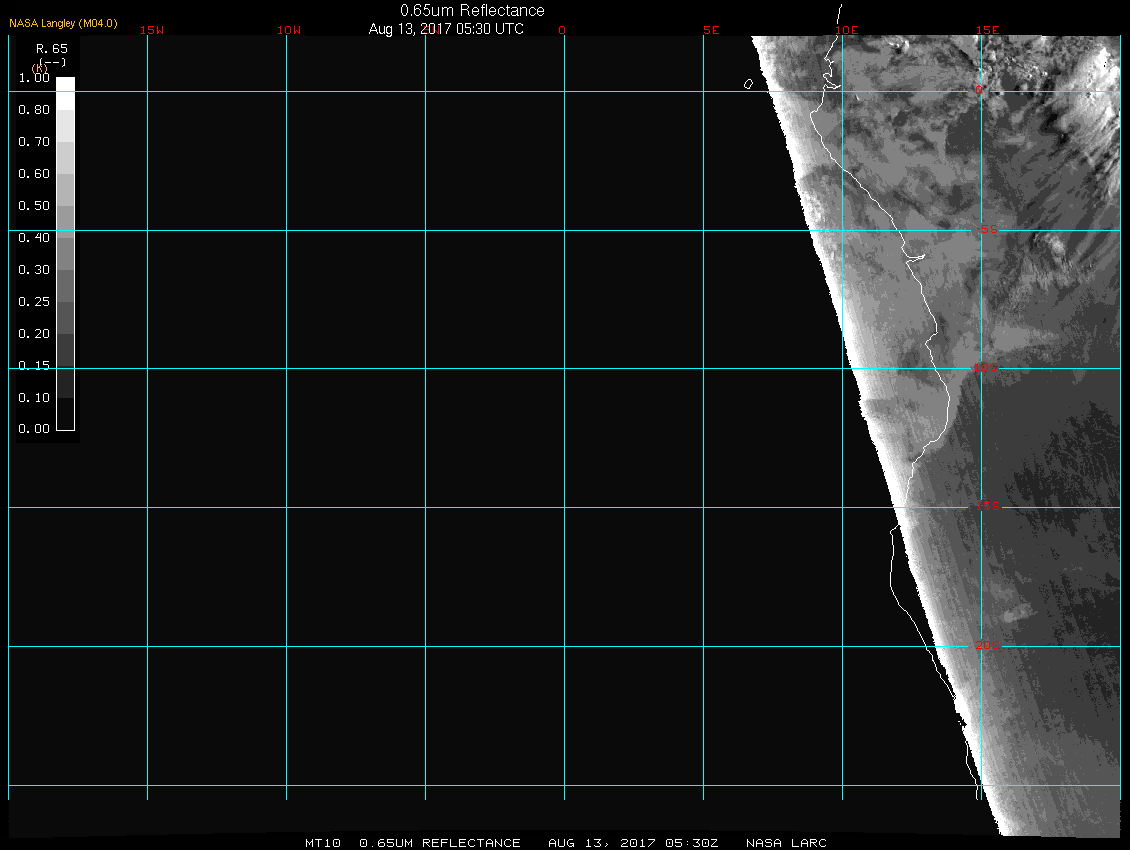Image resolution: width=1130 pixels, height=850 pixels.
Task: Click the red 10S latitude label
Action: 986,369
